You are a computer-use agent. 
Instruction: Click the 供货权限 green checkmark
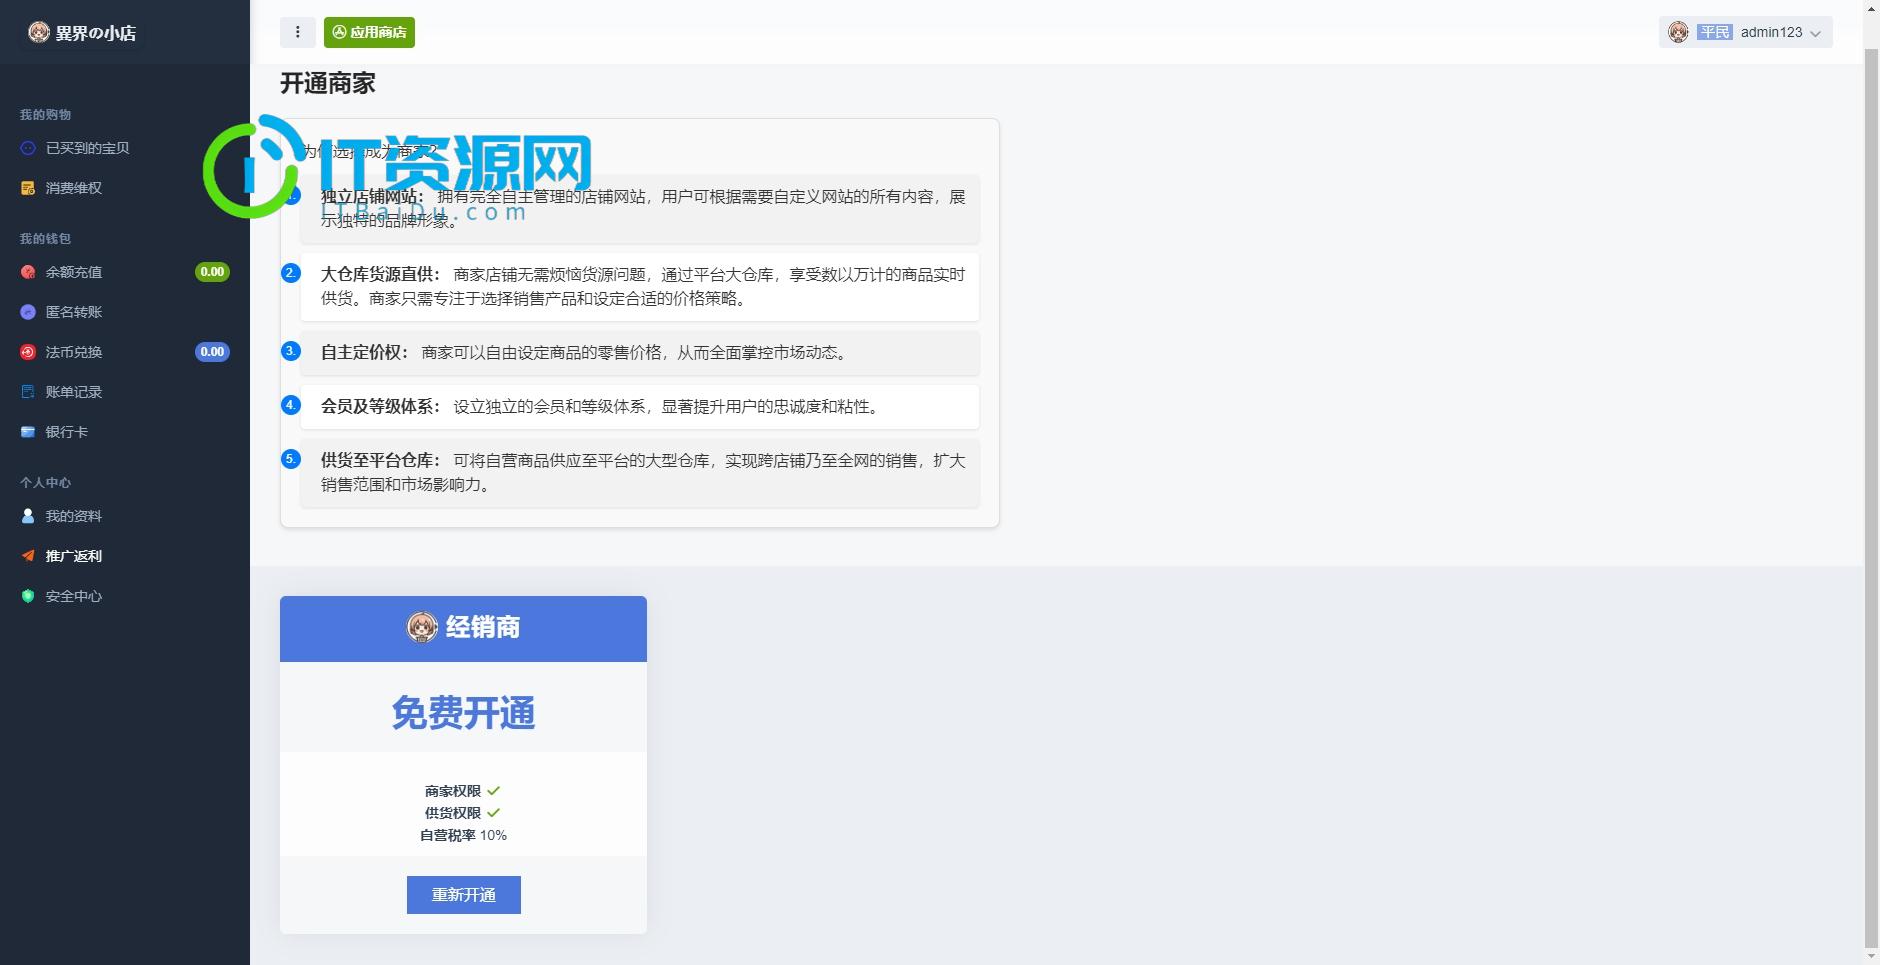pos(494,813)
